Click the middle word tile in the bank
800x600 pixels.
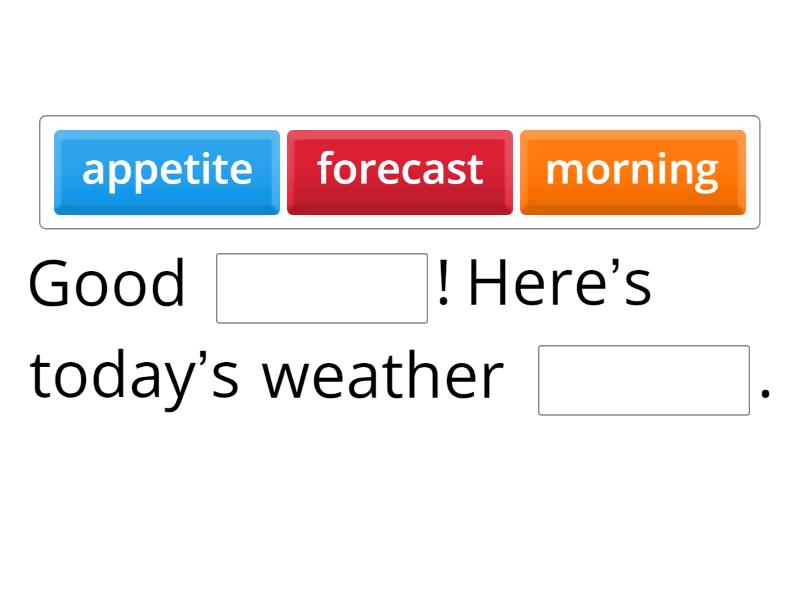[x=399, y=170]
